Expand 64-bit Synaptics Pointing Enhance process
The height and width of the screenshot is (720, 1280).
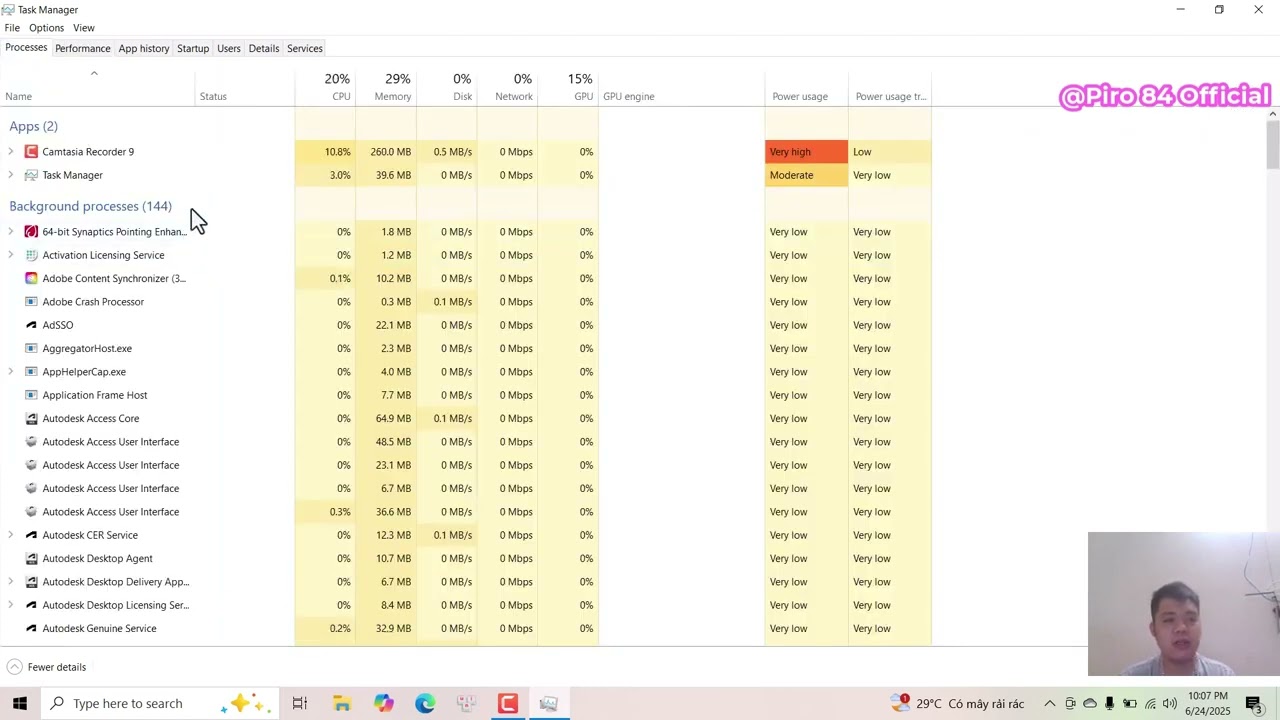10,232
